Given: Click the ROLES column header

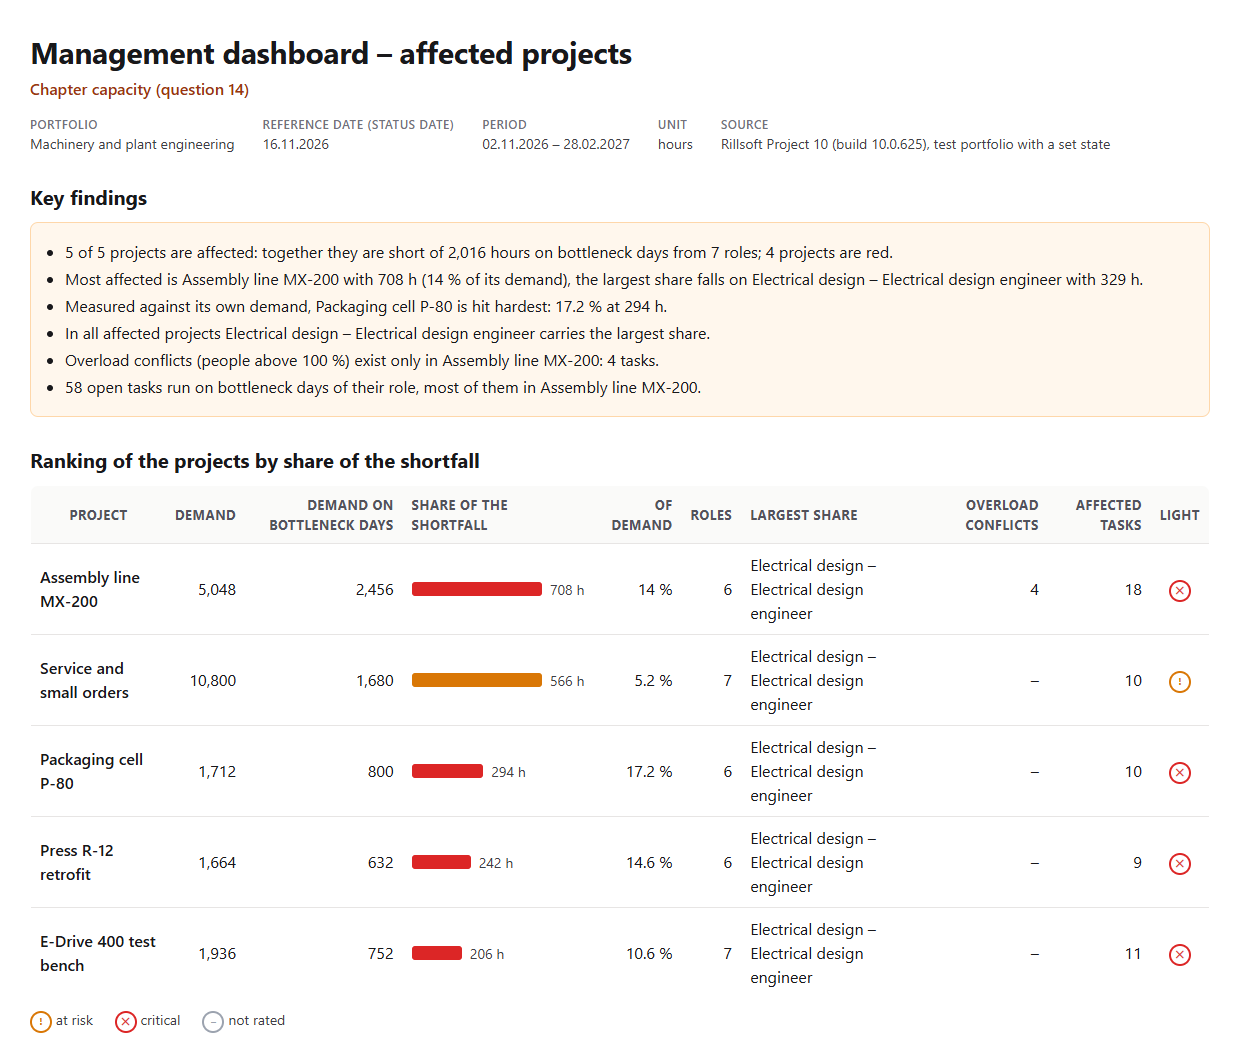Looking at the screenshot, I should tap(711, 516).
